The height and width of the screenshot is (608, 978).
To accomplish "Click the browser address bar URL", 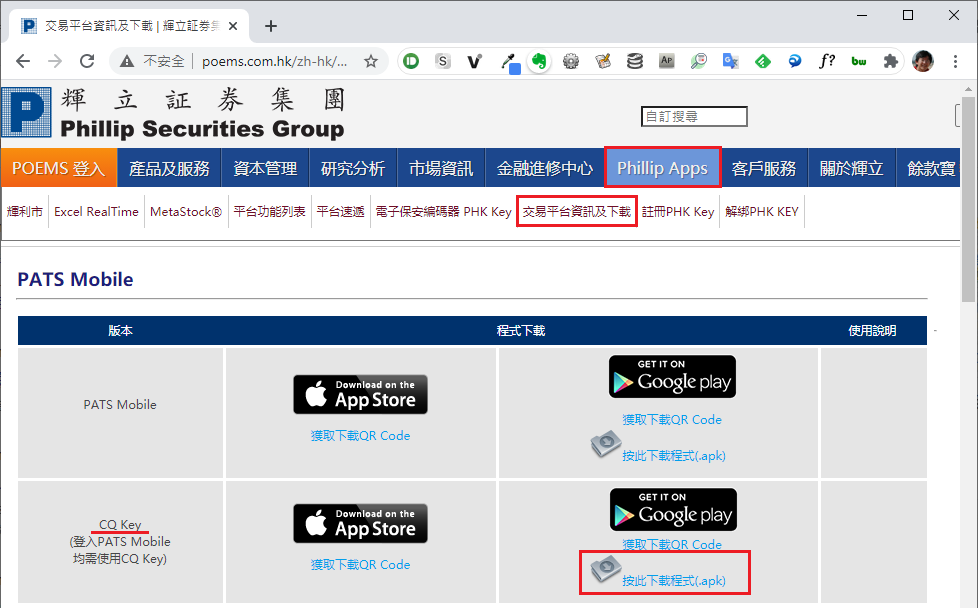I will (x=274, y=61).
